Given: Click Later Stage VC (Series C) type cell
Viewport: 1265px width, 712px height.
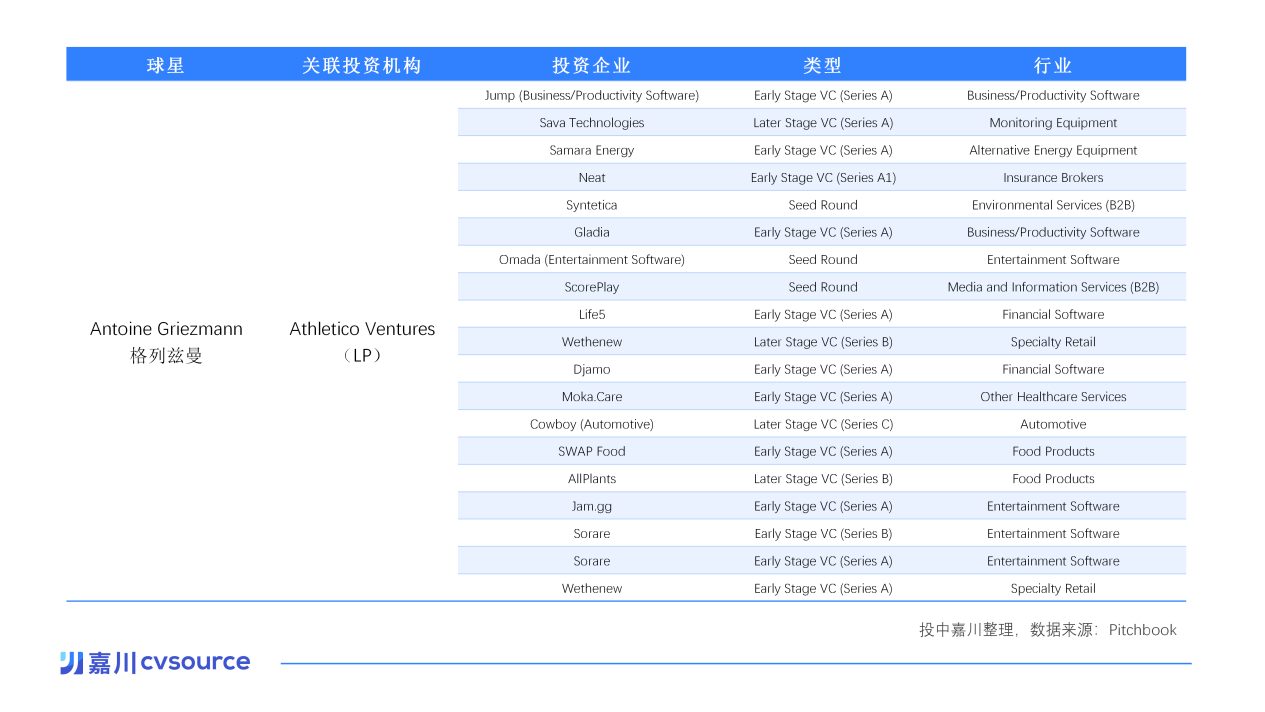Looking at the screenshot, I should click(823, 424).
